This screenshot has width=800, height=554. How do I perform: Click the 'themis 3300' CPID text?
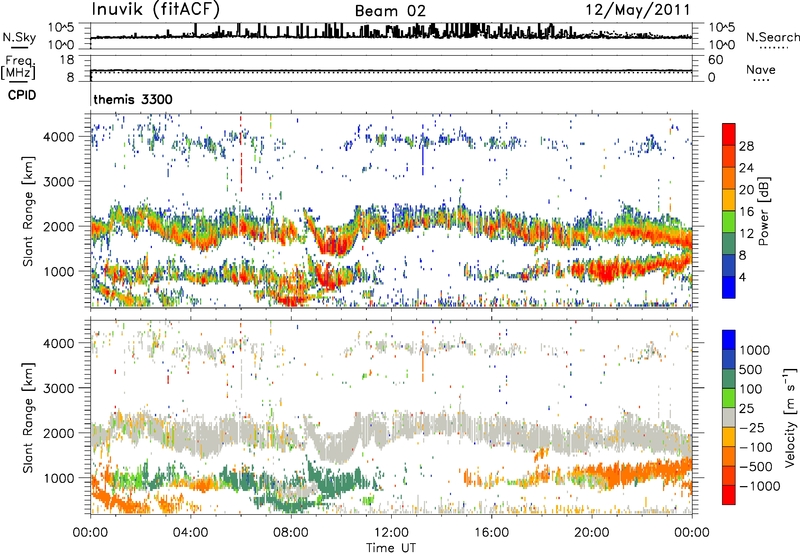[133, 99]
